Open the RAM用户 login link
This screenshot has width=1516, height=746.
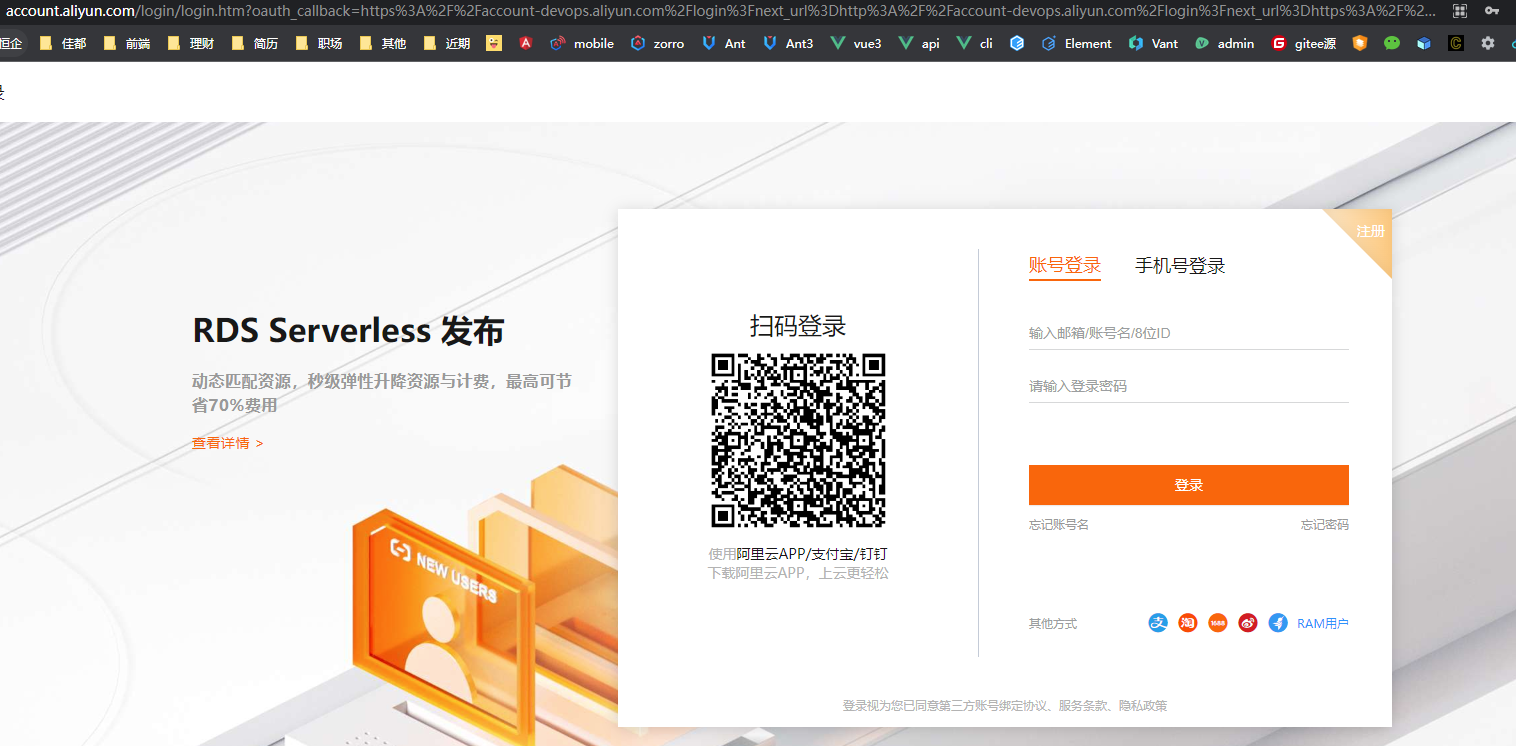(1323, 623)
